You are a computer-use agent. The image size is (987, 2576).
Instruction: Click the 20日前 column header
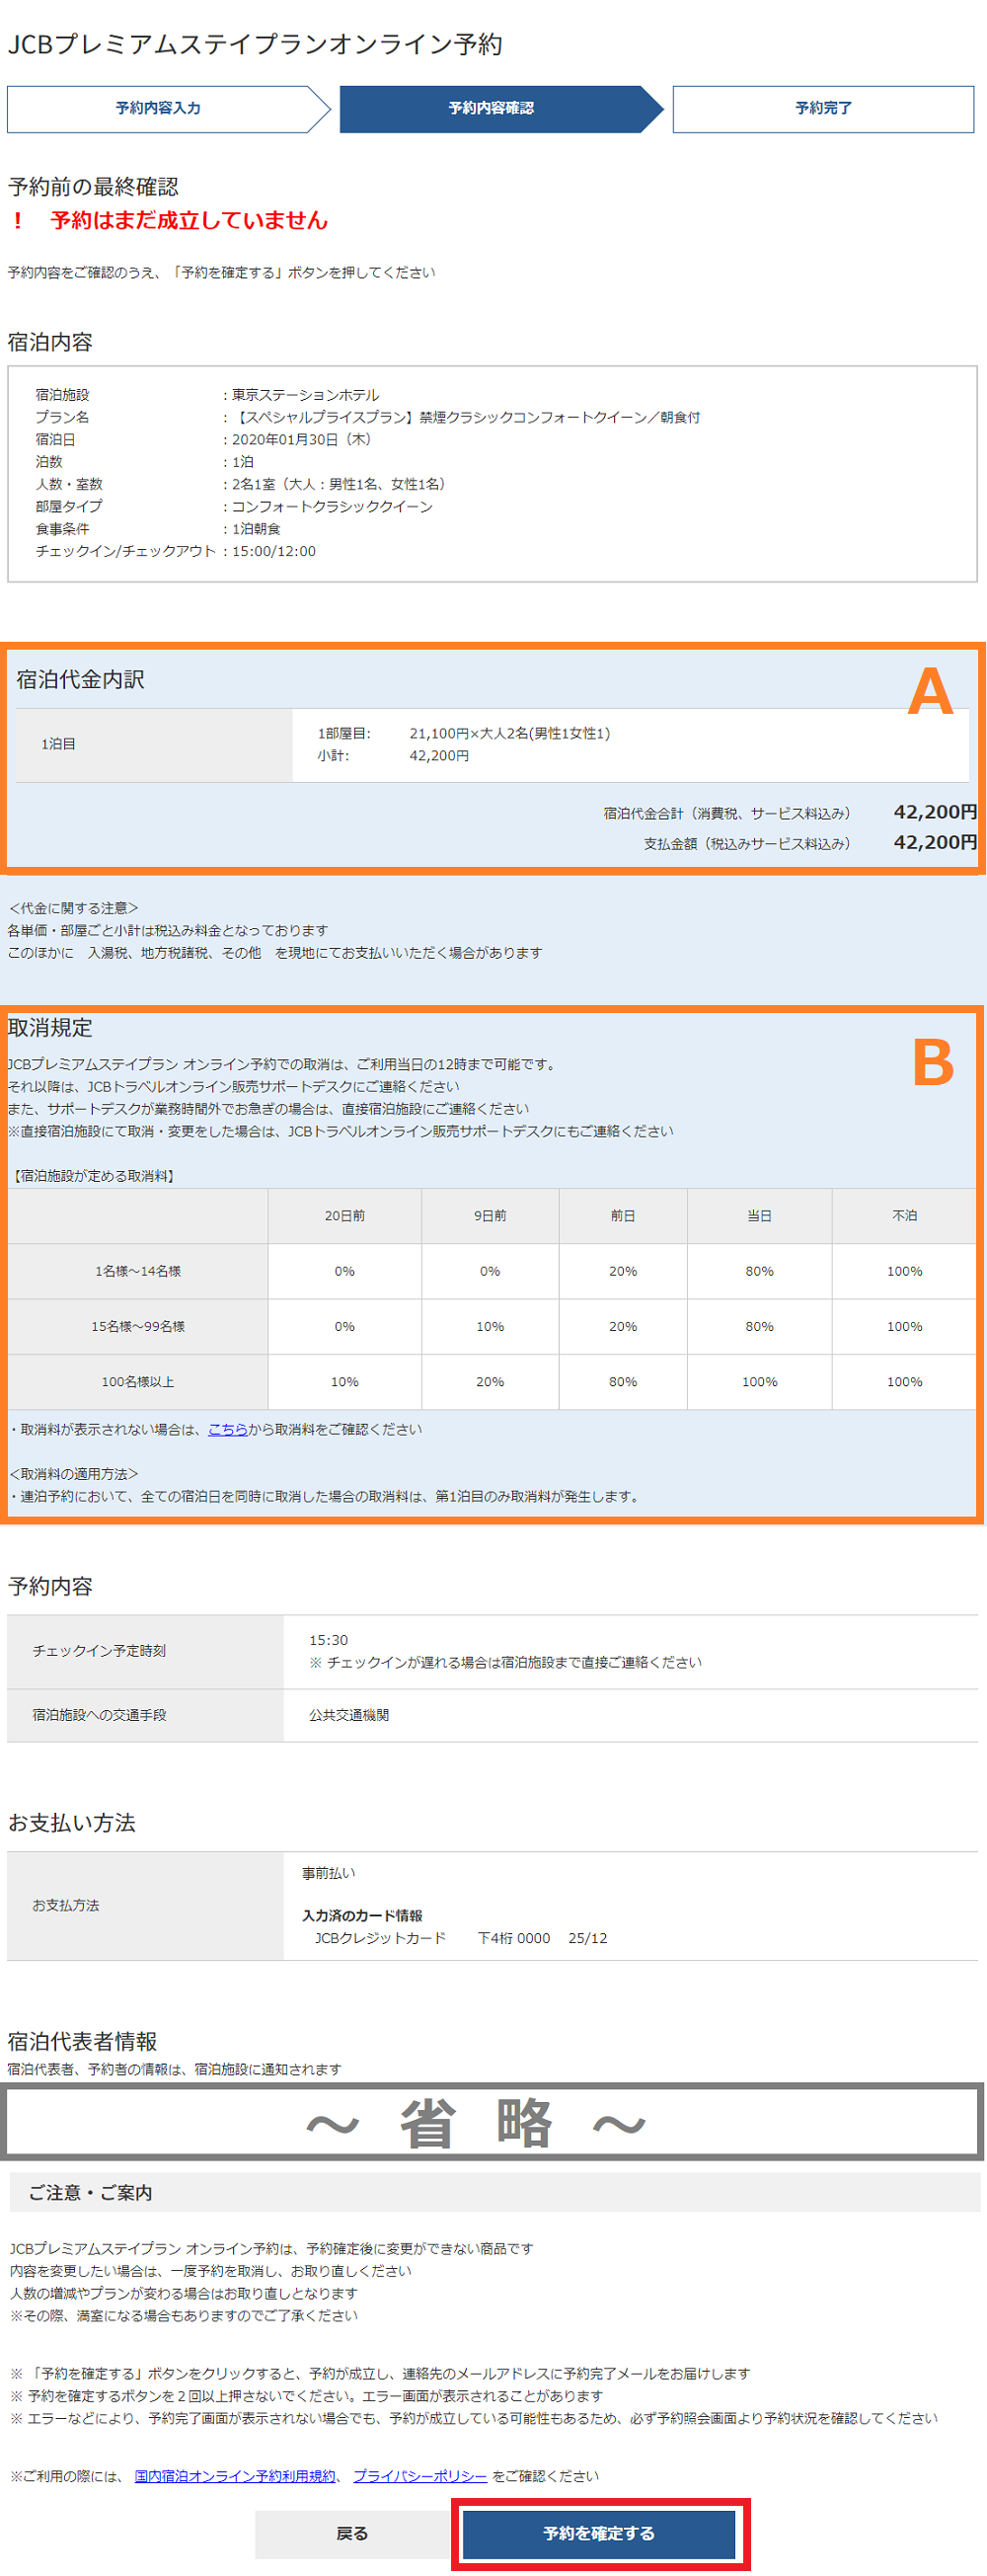pyautogui.click(x=345, y=1216)
